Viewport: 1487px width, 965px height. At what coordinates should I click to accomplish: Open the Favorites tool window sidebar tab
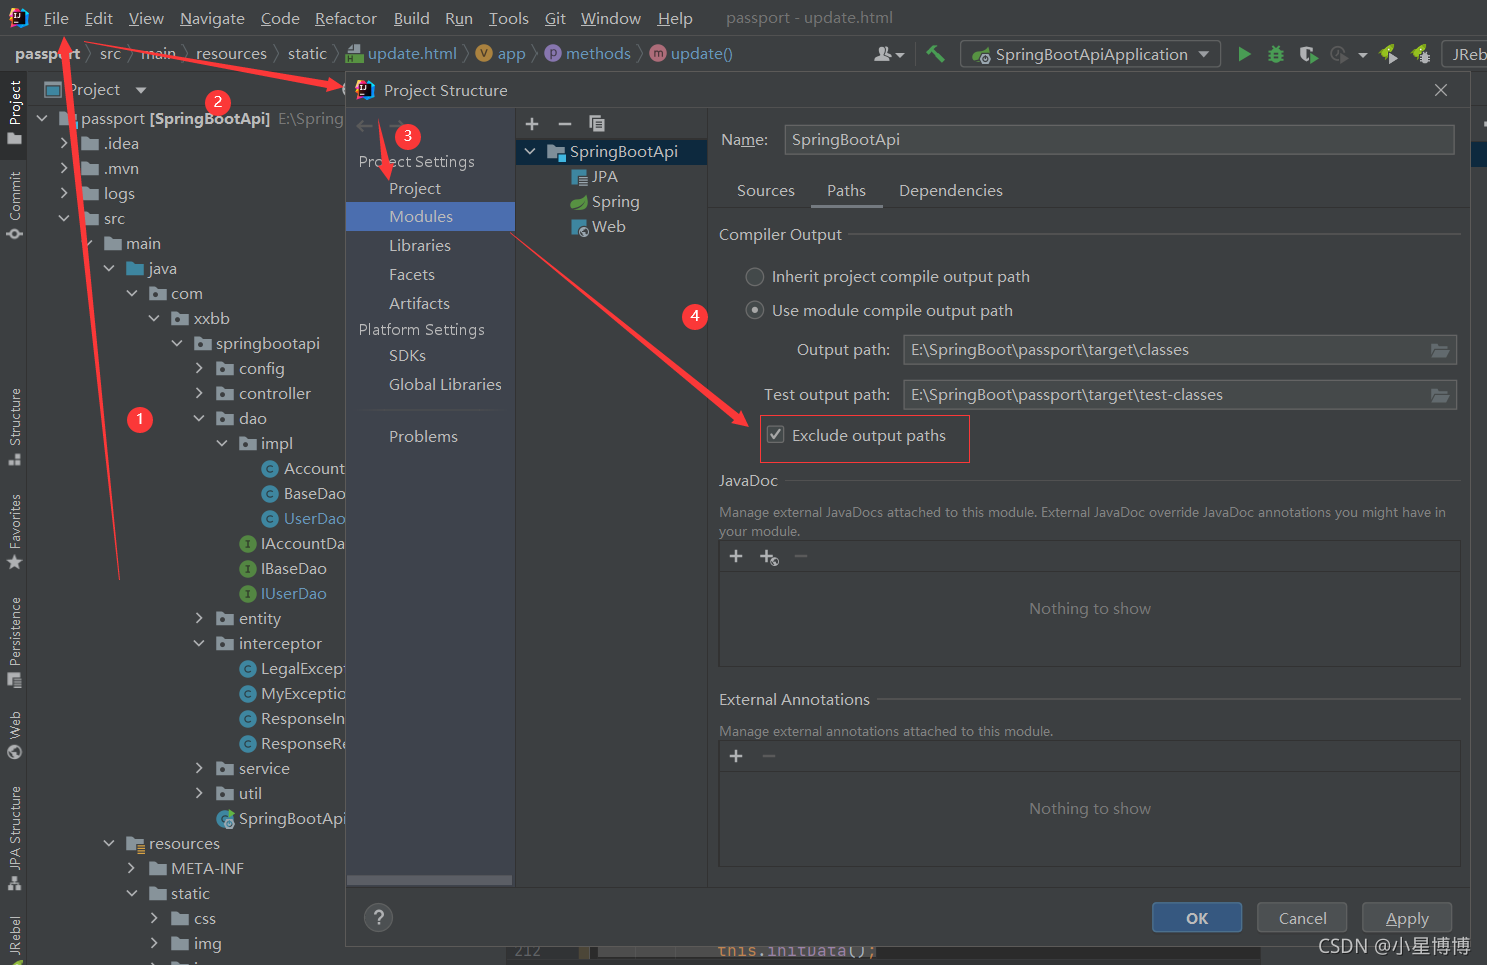pos(14,532)
